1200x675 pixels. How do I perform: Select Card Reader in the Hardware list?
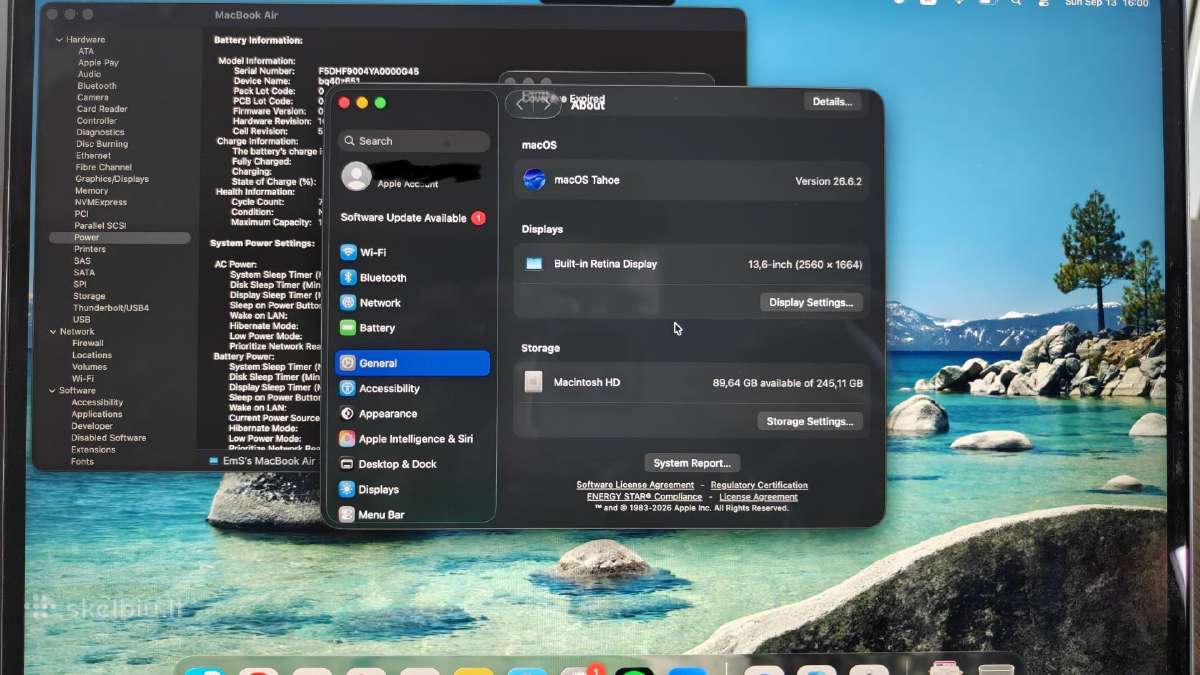tap(102, 109)
